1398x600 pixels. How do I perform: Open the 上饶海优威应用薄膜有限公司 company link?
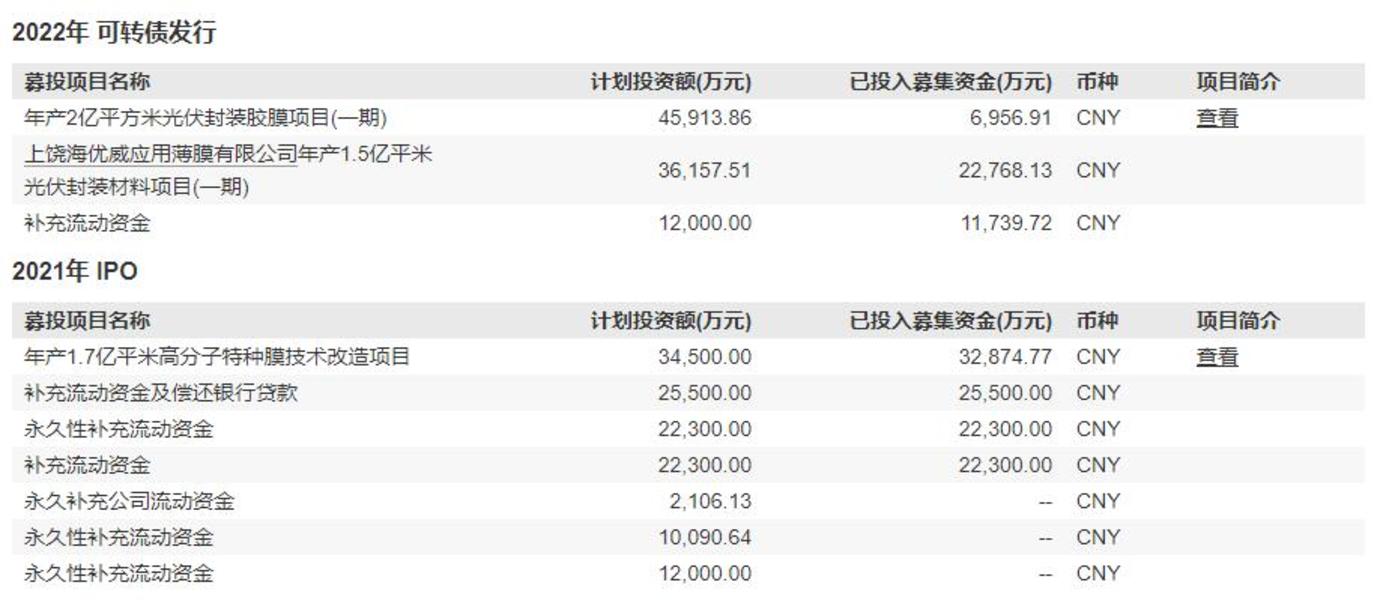[x=160, y=155]
